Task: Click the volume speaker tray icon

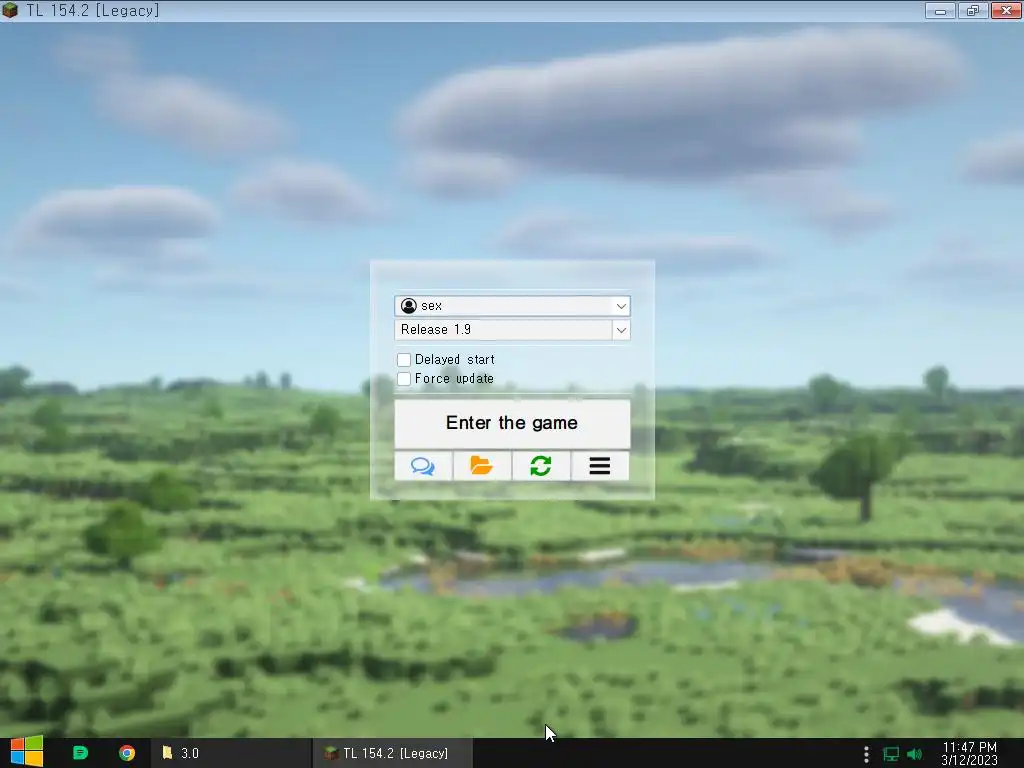Action: coord(915,754)
